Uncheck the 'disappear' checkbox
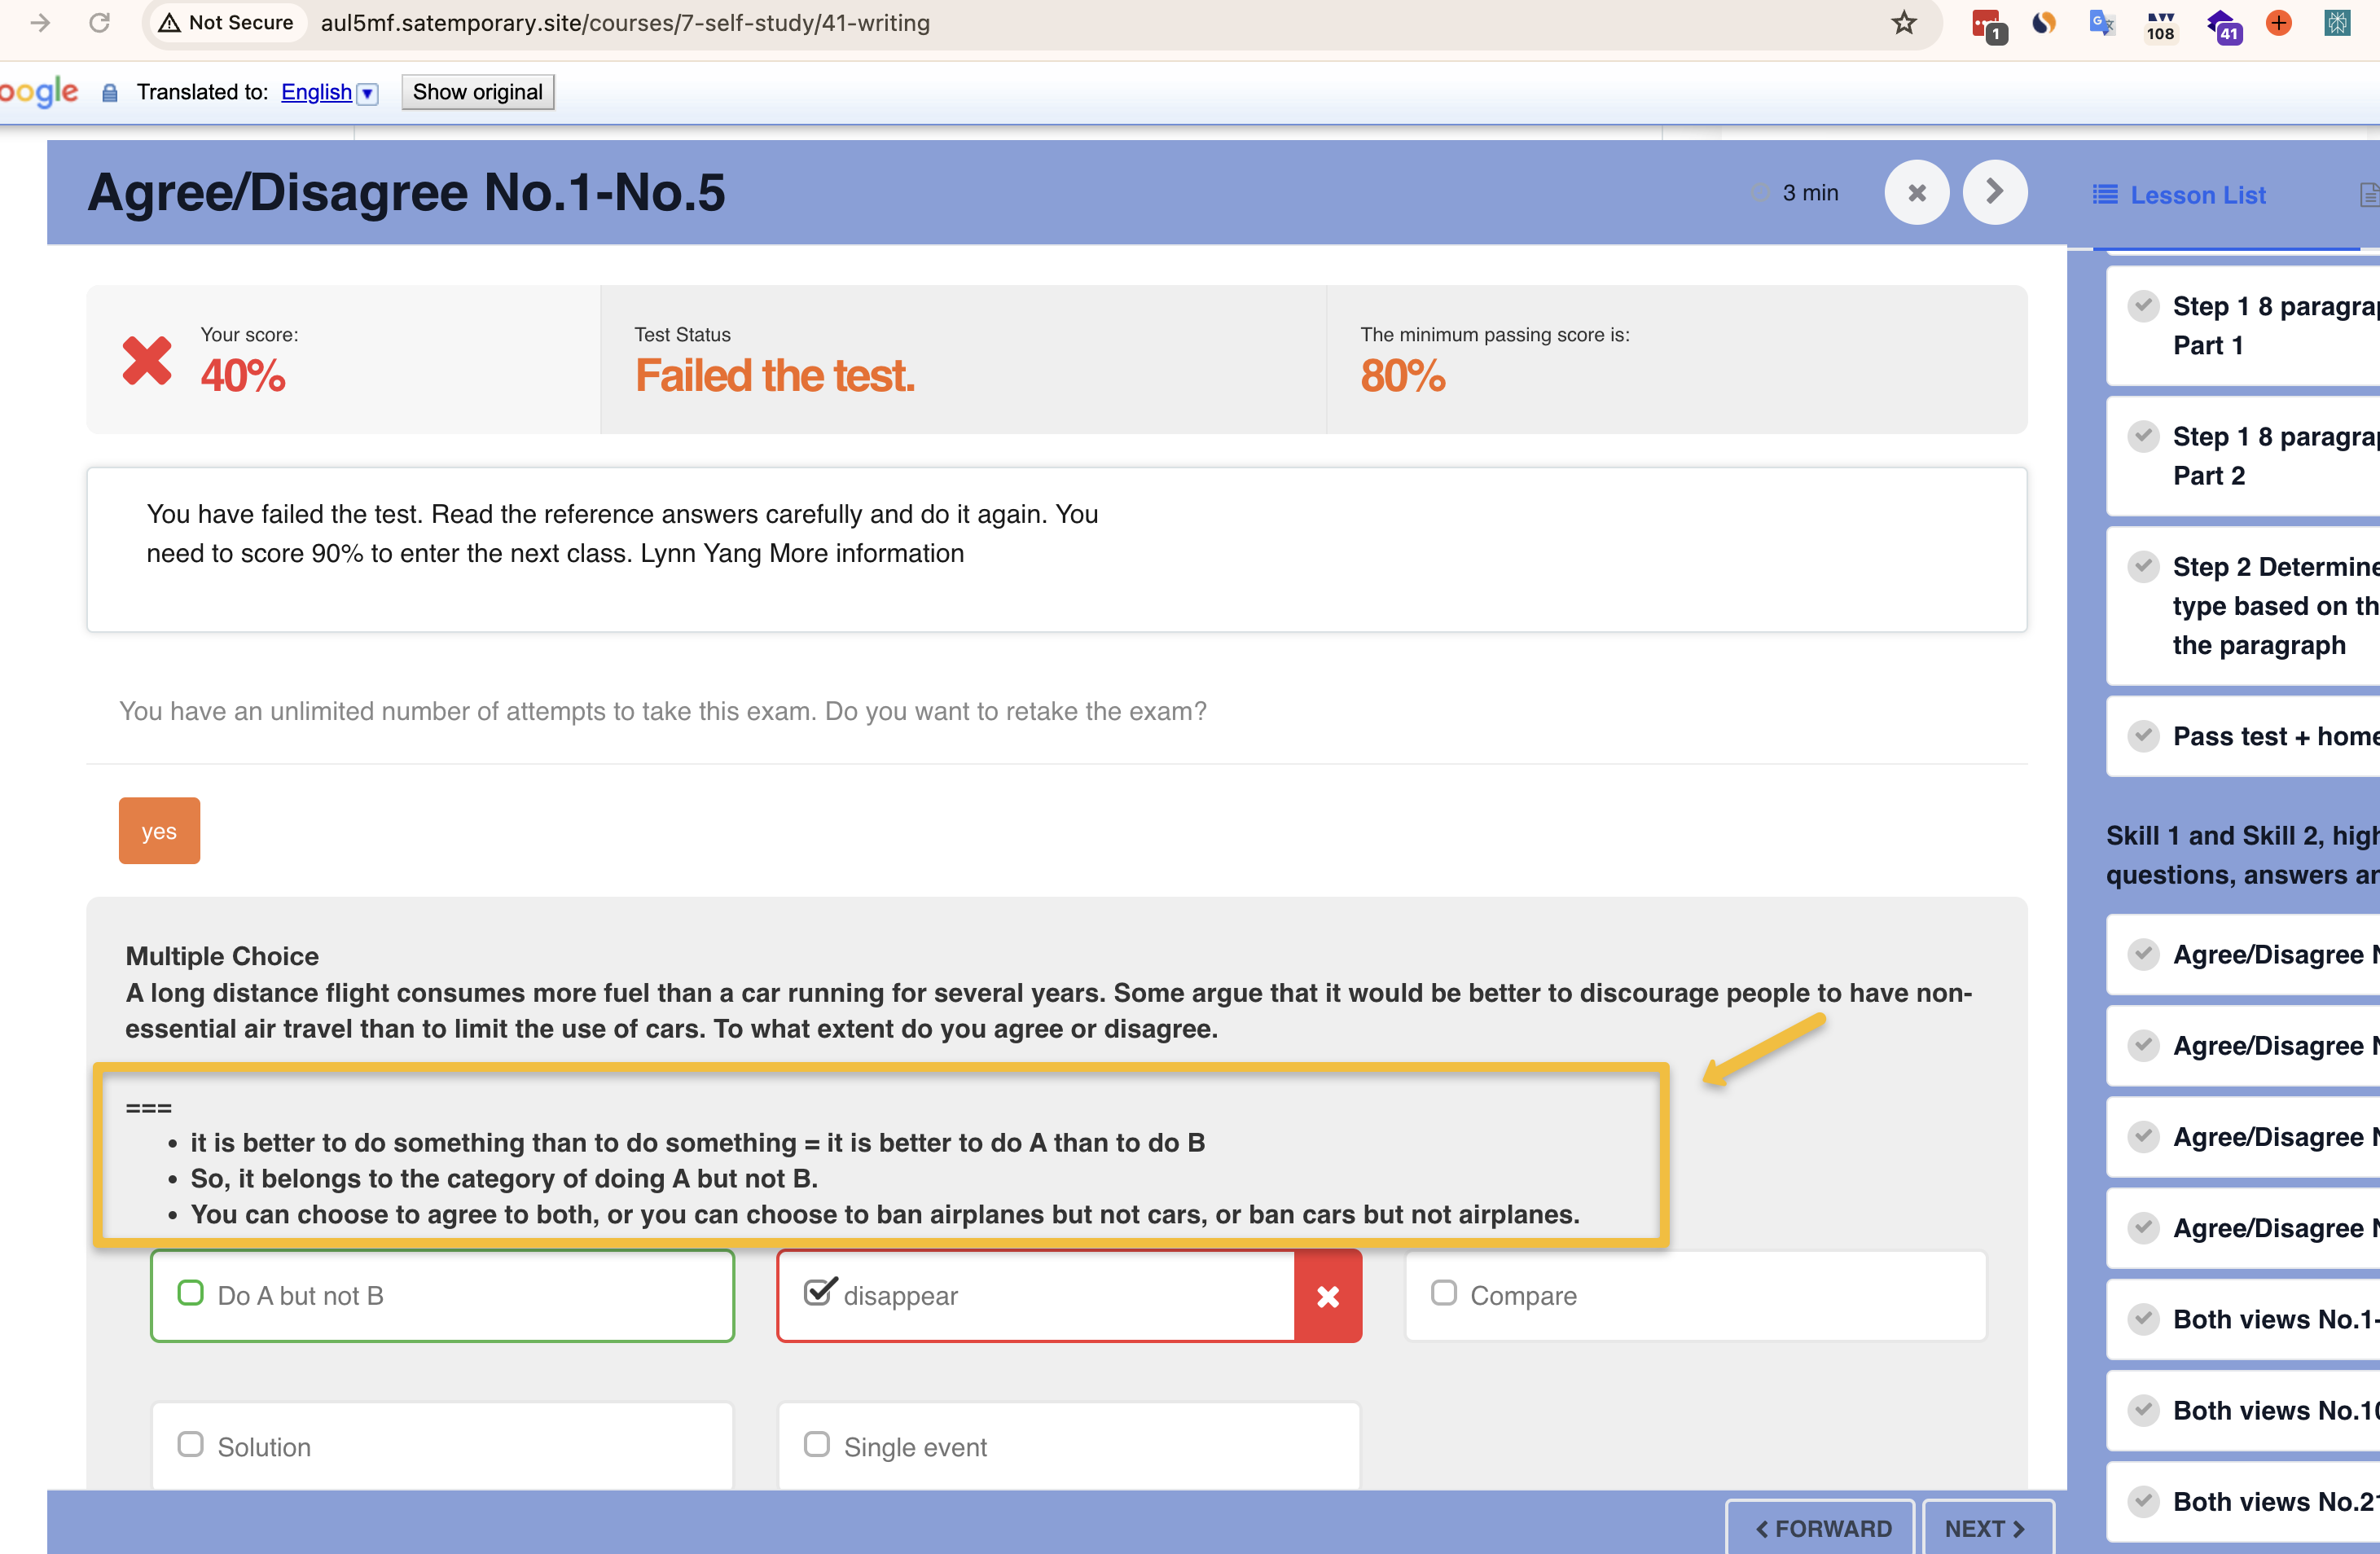This screenshot has height=1554, width=2380. pyautogui.click(x=818, y=1292)
